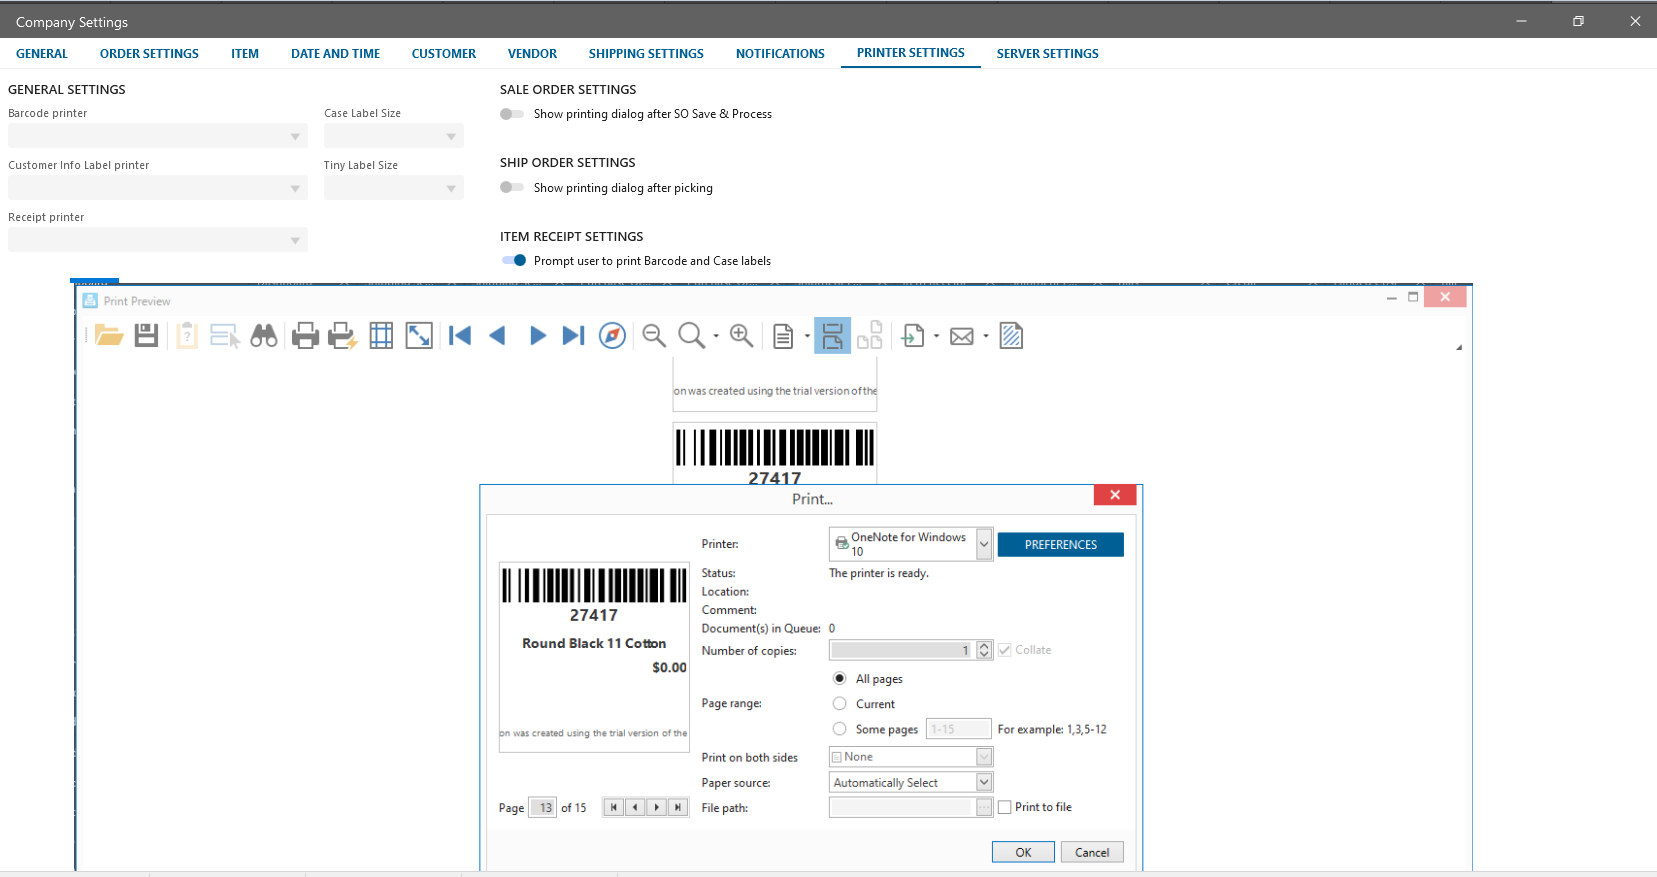Screen dimensions: 1657x877
Task: Go to previous page in Print Preview toolbar
Action: [x=497, y=336]
